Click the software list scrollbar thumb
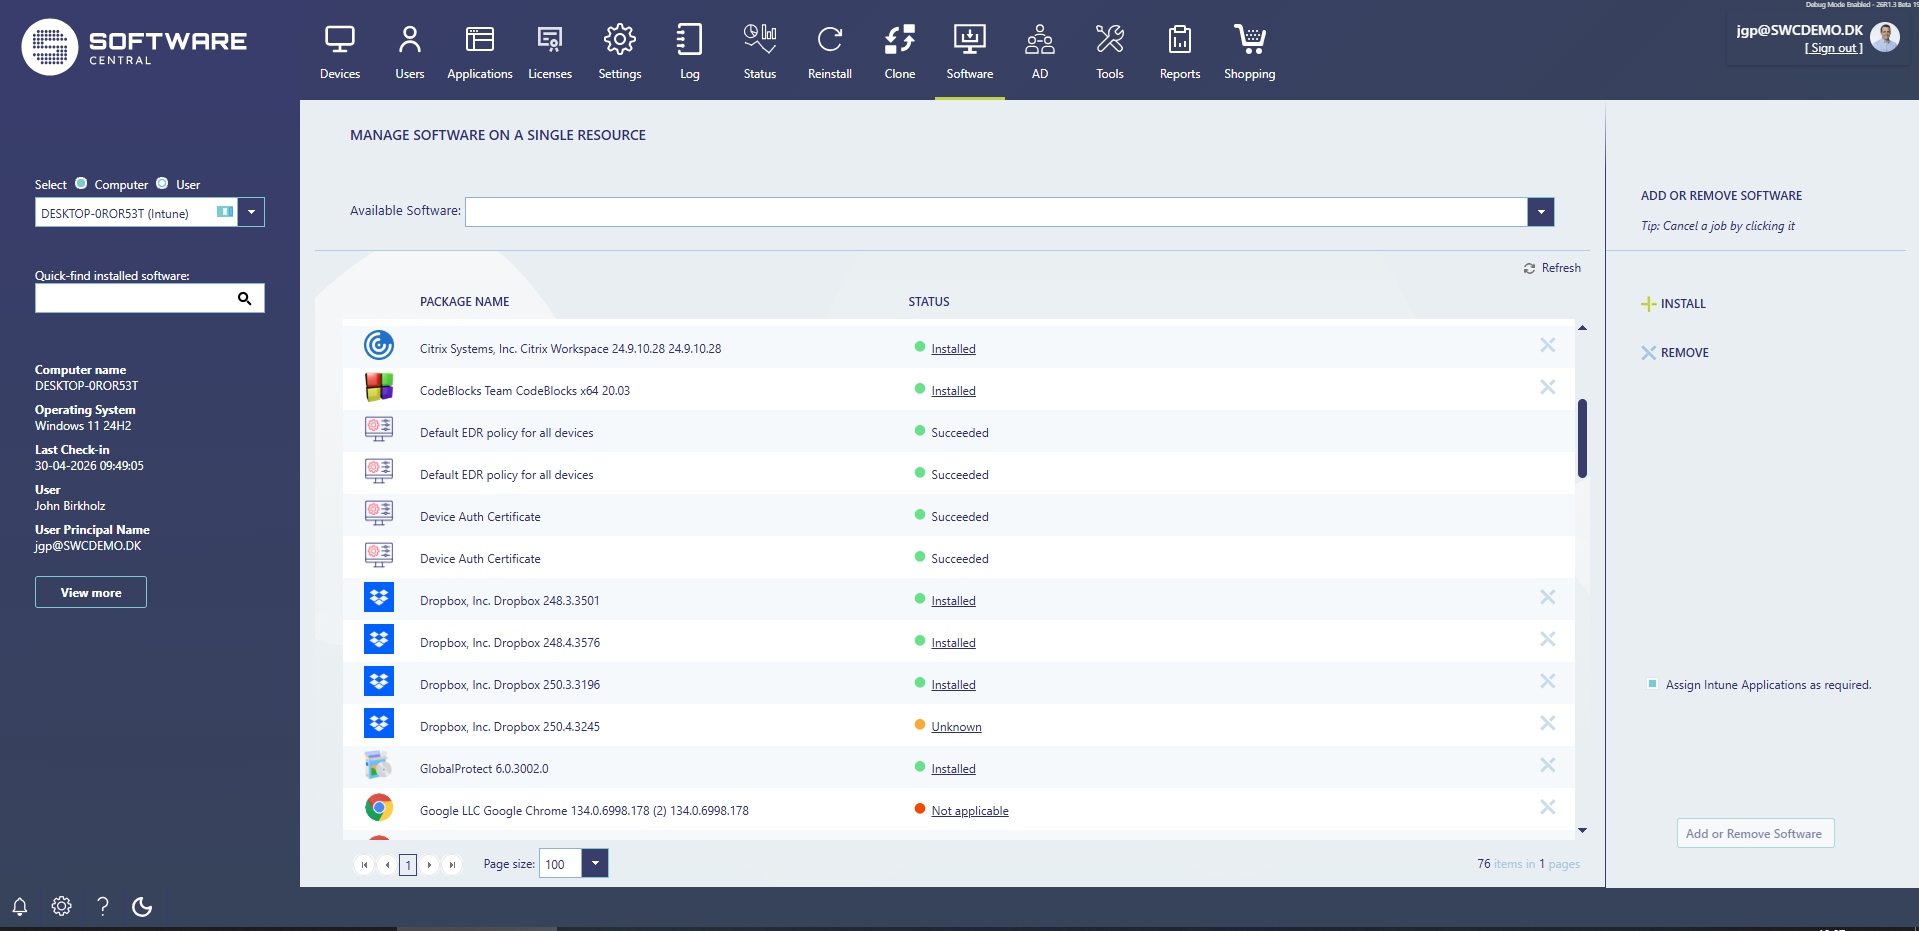Image resolution: width=1919 pixels, height=931 pixels. coord(1582,438)
